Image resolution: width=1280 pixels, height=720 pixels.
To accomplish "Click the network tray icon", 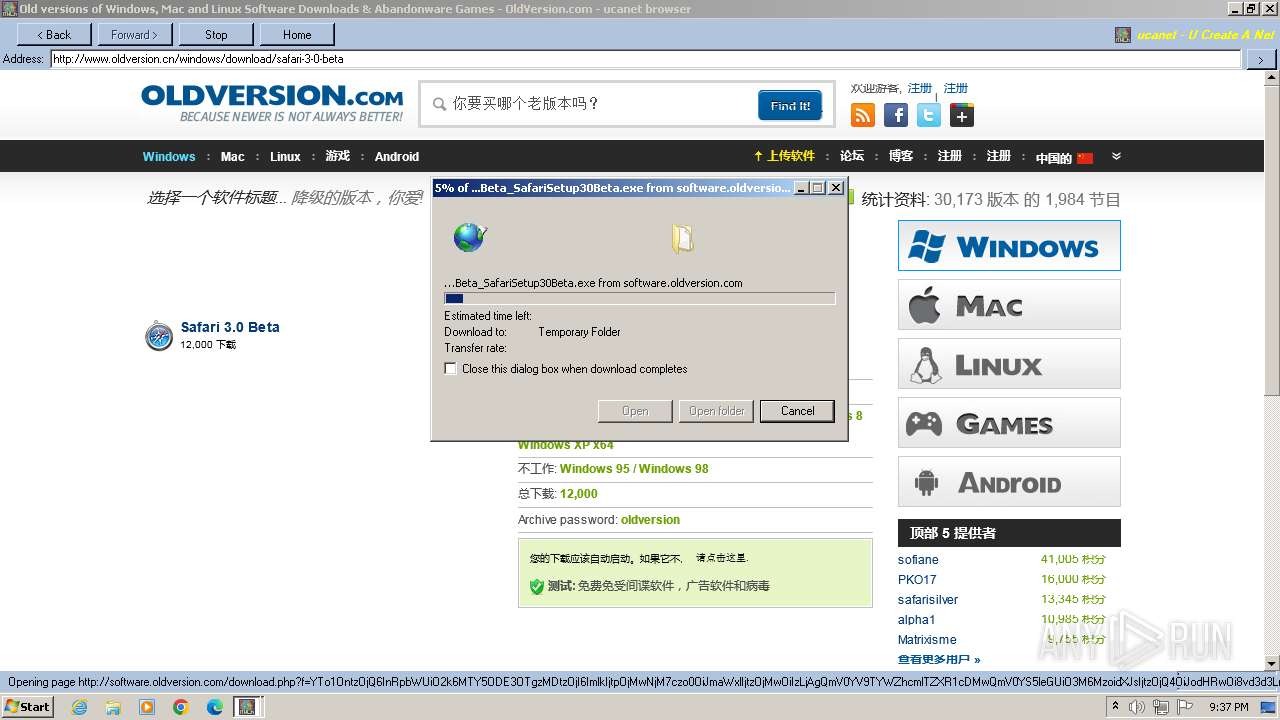I will [1161, 707].
